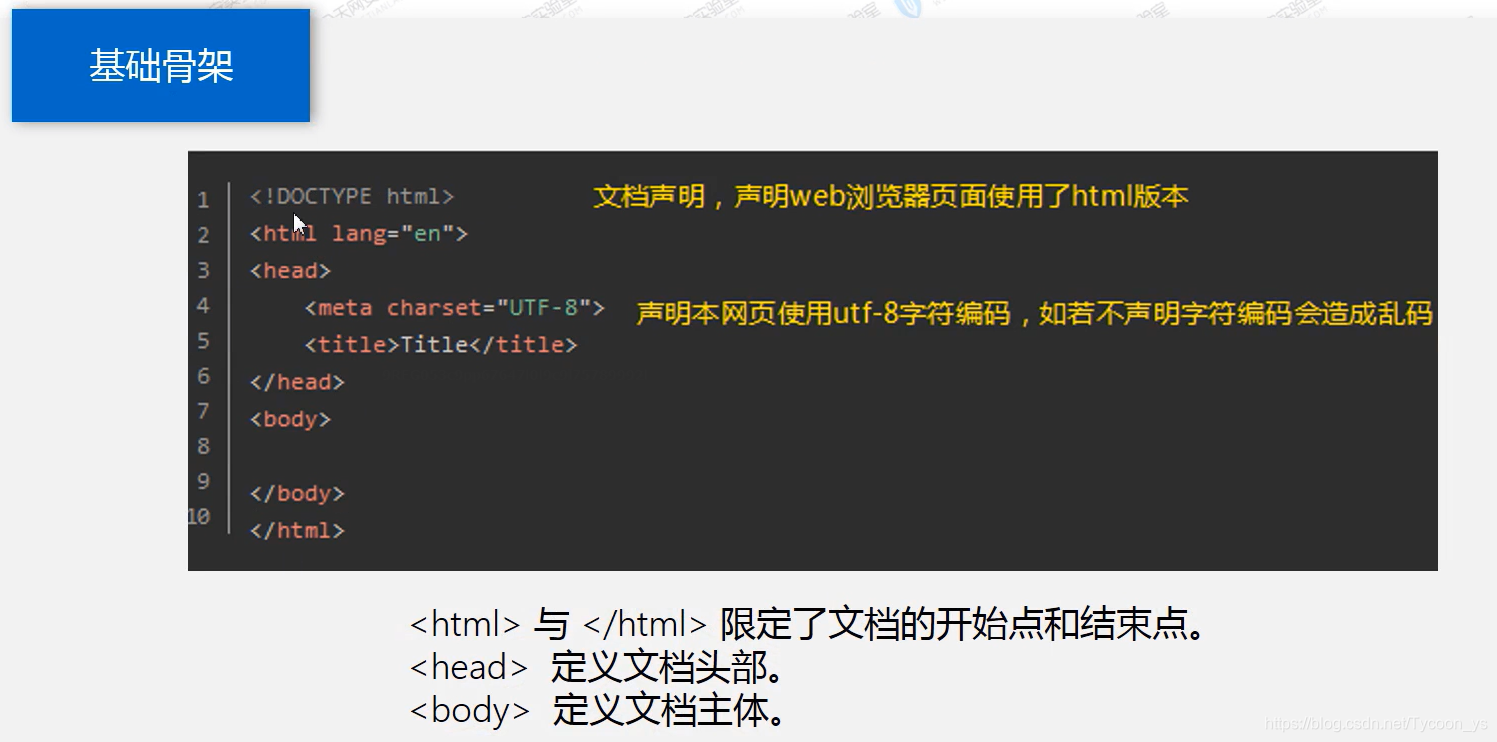Click the <title>Title</title> line
This screenshot has width=1497, height=742.
point(441,345)
